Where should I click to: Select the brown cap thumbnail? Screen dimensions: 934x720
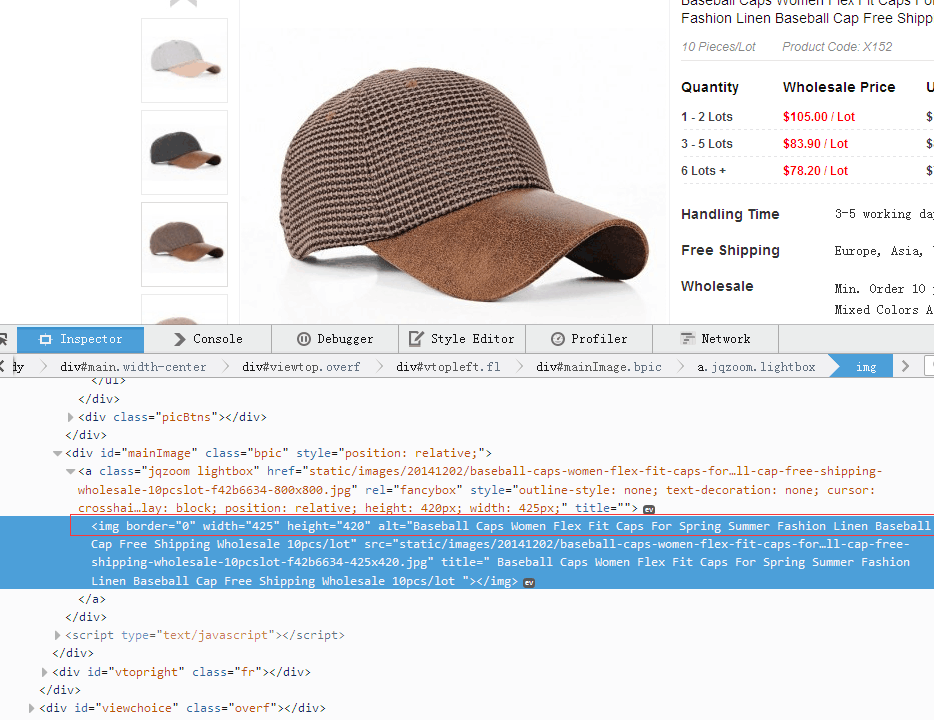(x=185, y=244)
